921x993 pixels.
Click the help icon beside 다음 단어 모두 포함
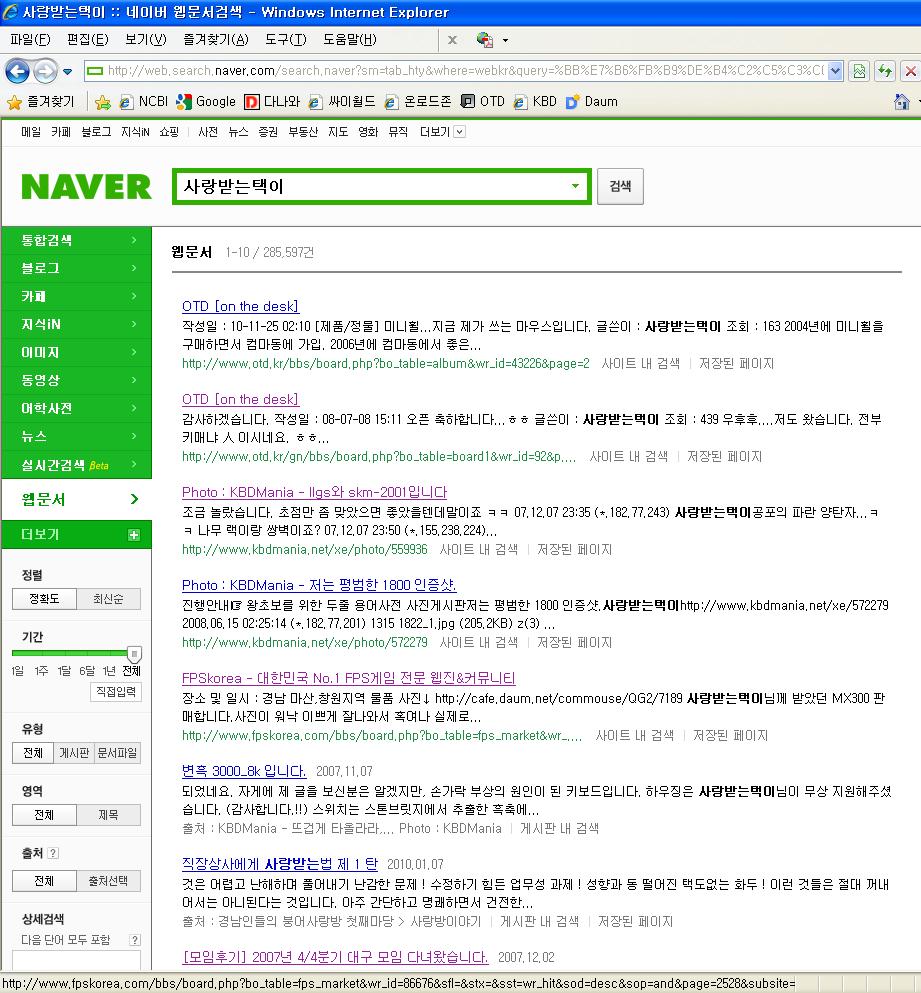click(x=134, y=940)
